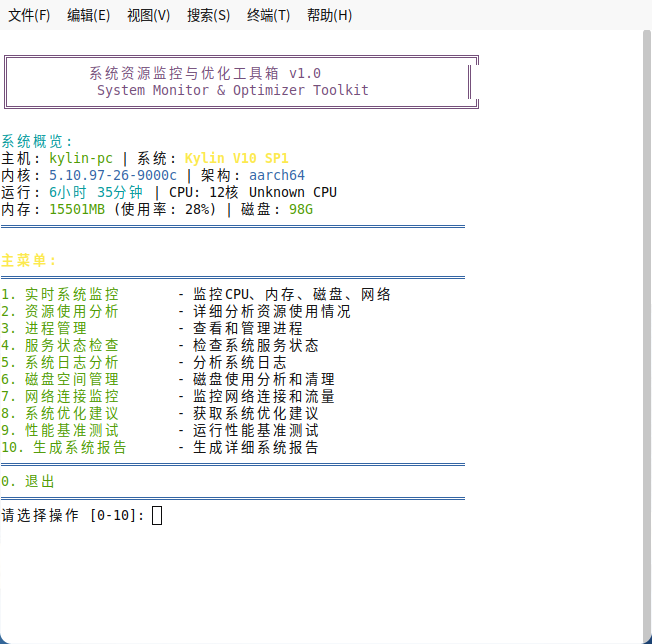This screenshot has height=644, width=652.
Task: Click the 6. 磁盘空间管理 entry
Action: [x=60, y=379]
